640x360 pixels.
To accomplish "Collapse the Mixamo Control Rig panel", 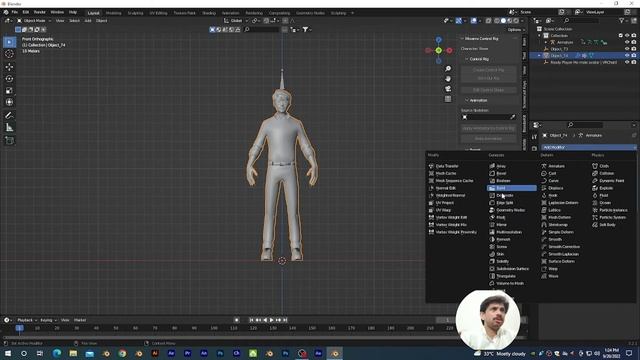I will coord(462,38).
